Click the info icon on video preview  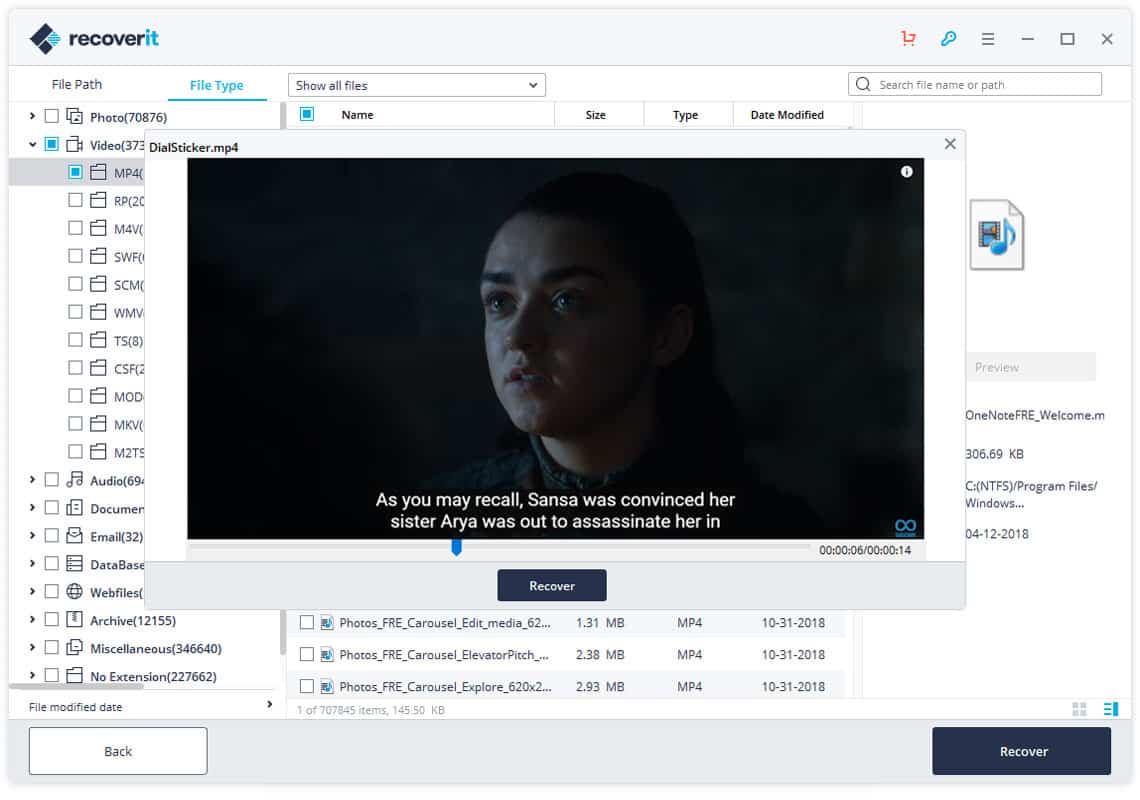[x=907, y=172]
